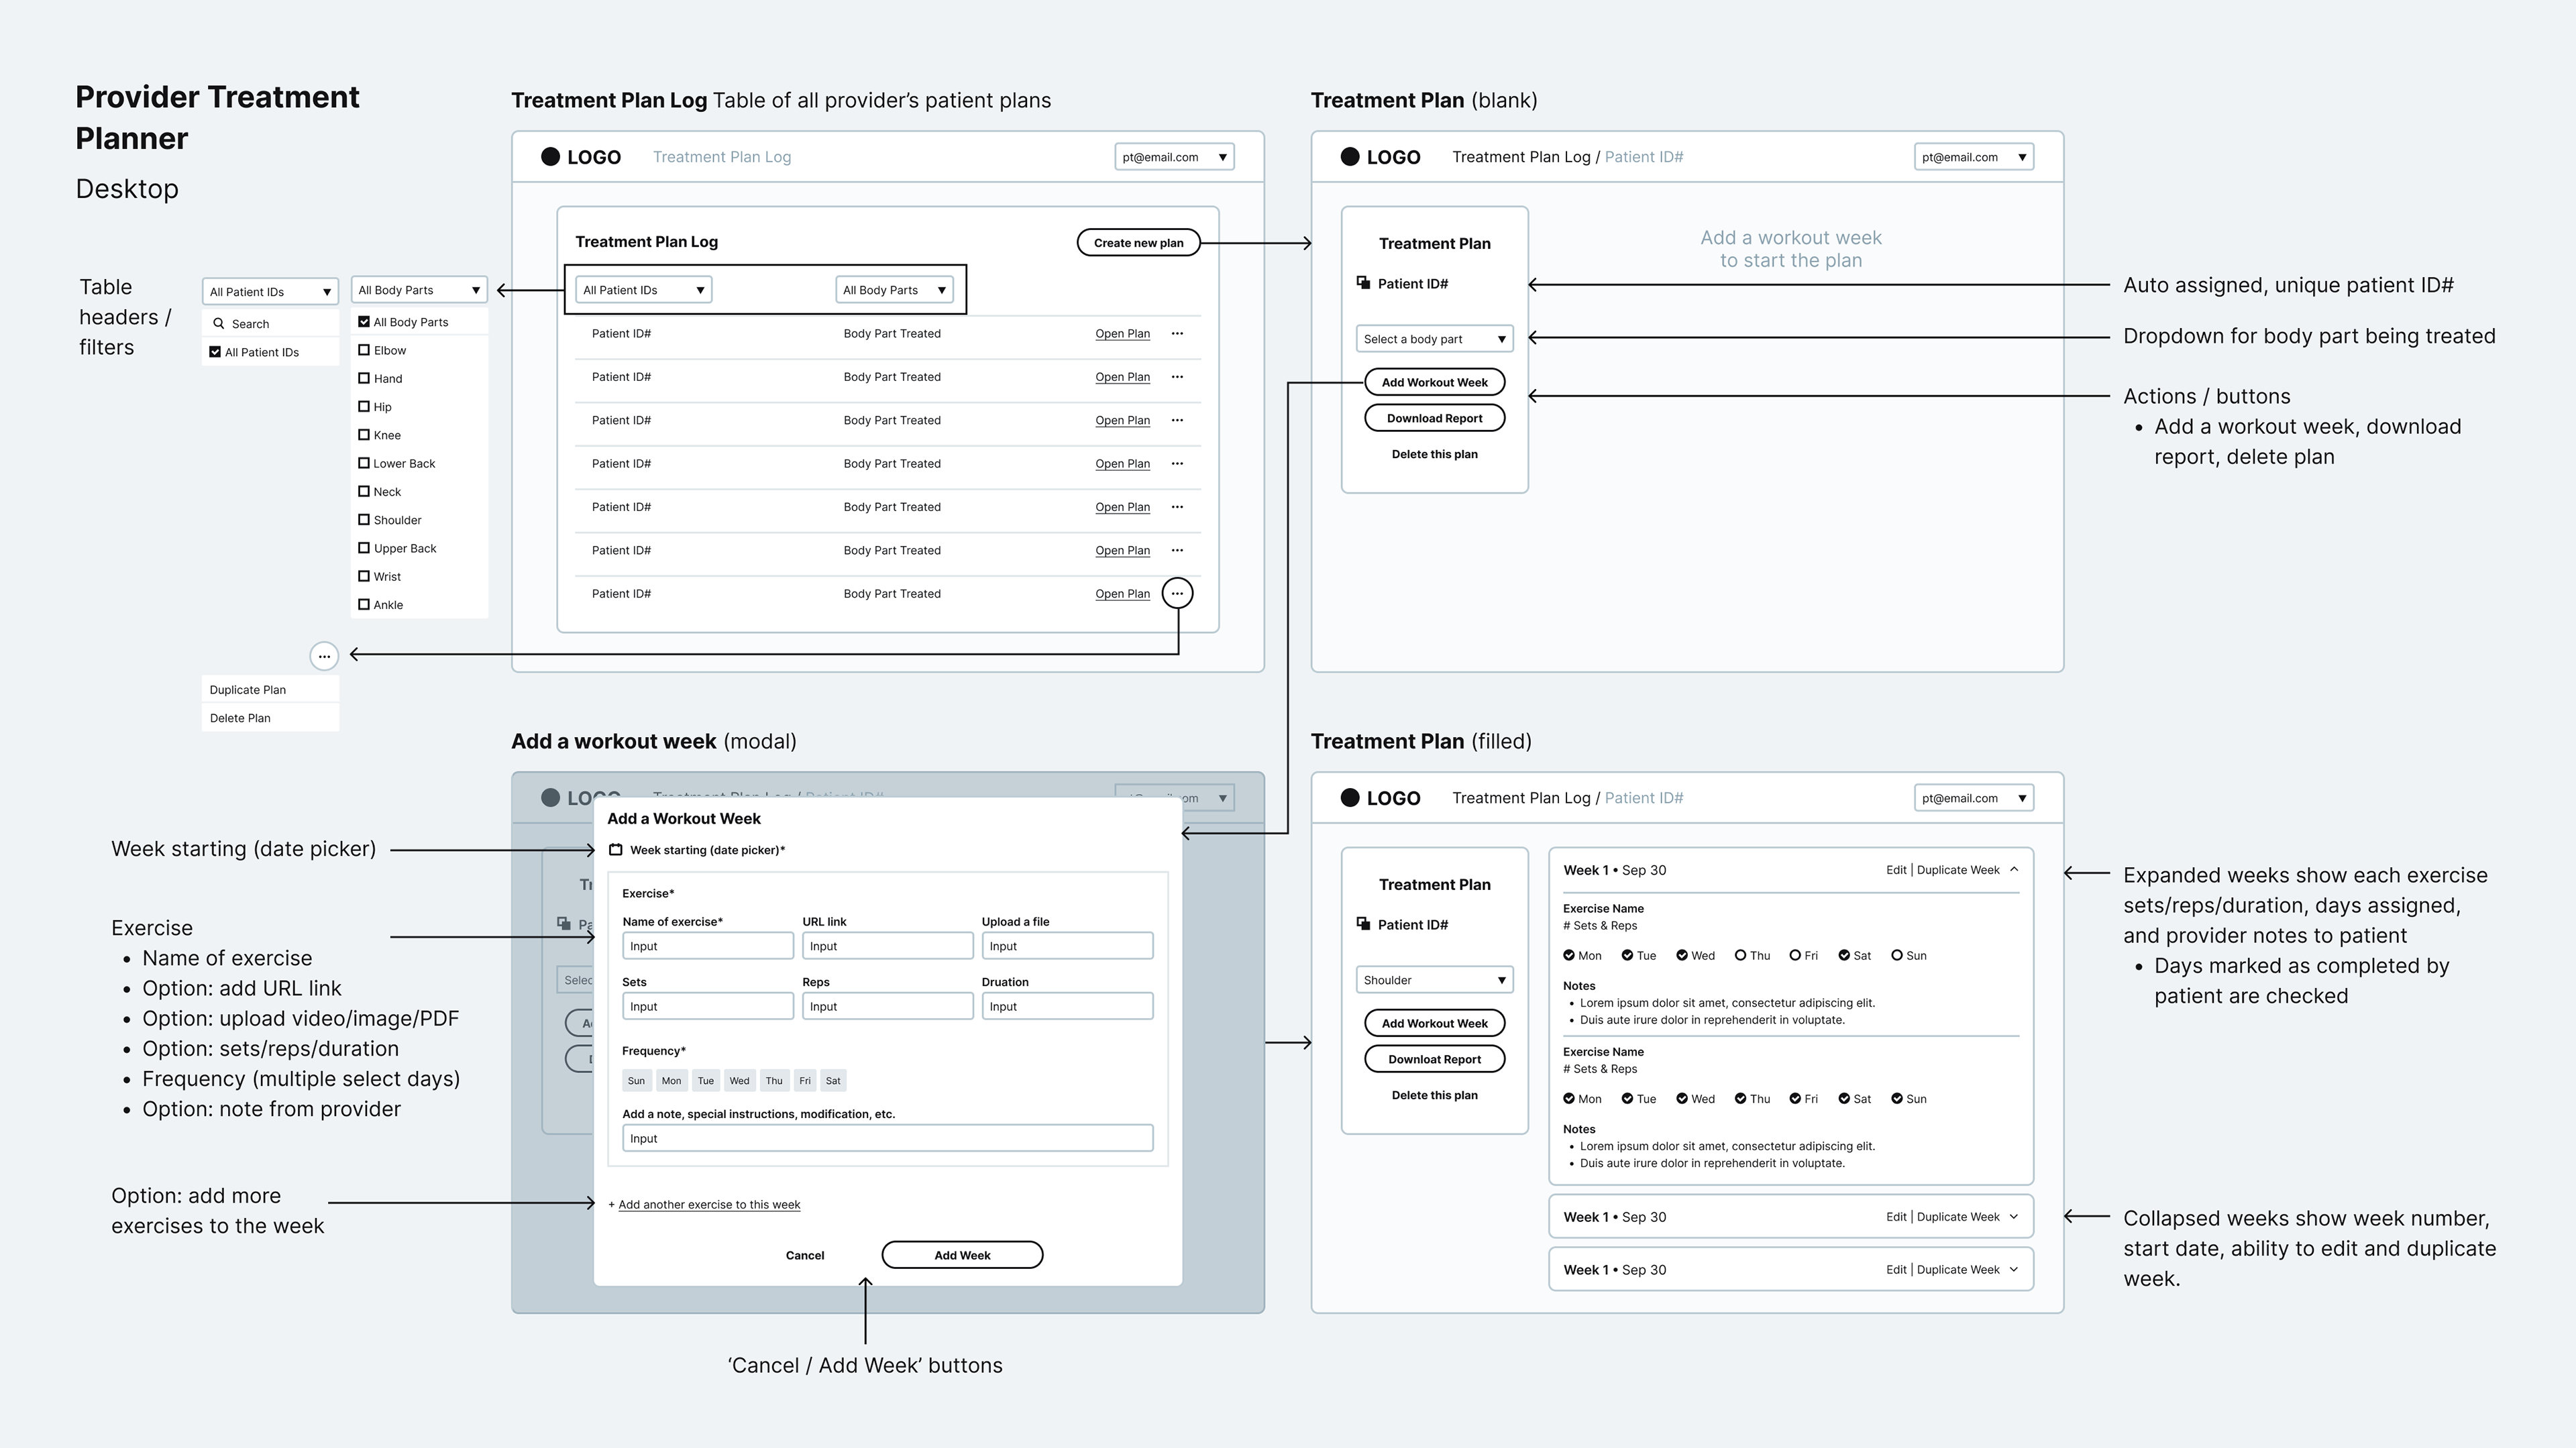
Task: Click Cancel in the Add a Workout Week modal
Action: tap(805, 1255)
